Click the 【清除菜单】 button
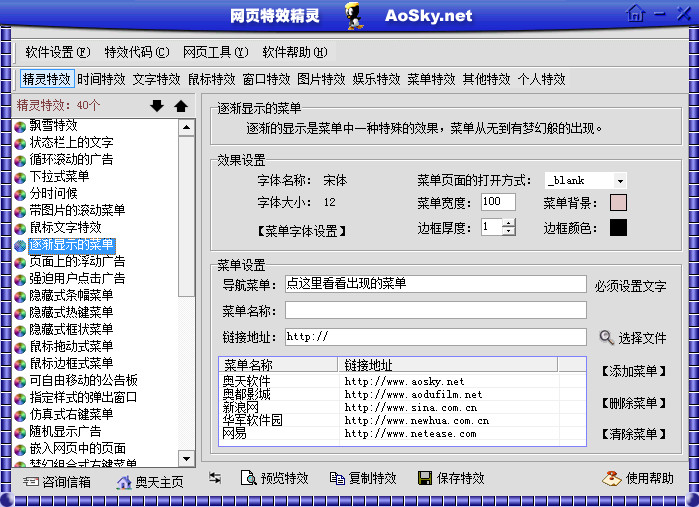The image size is (699, 507). pyautogui.click(x=633, y=433)
